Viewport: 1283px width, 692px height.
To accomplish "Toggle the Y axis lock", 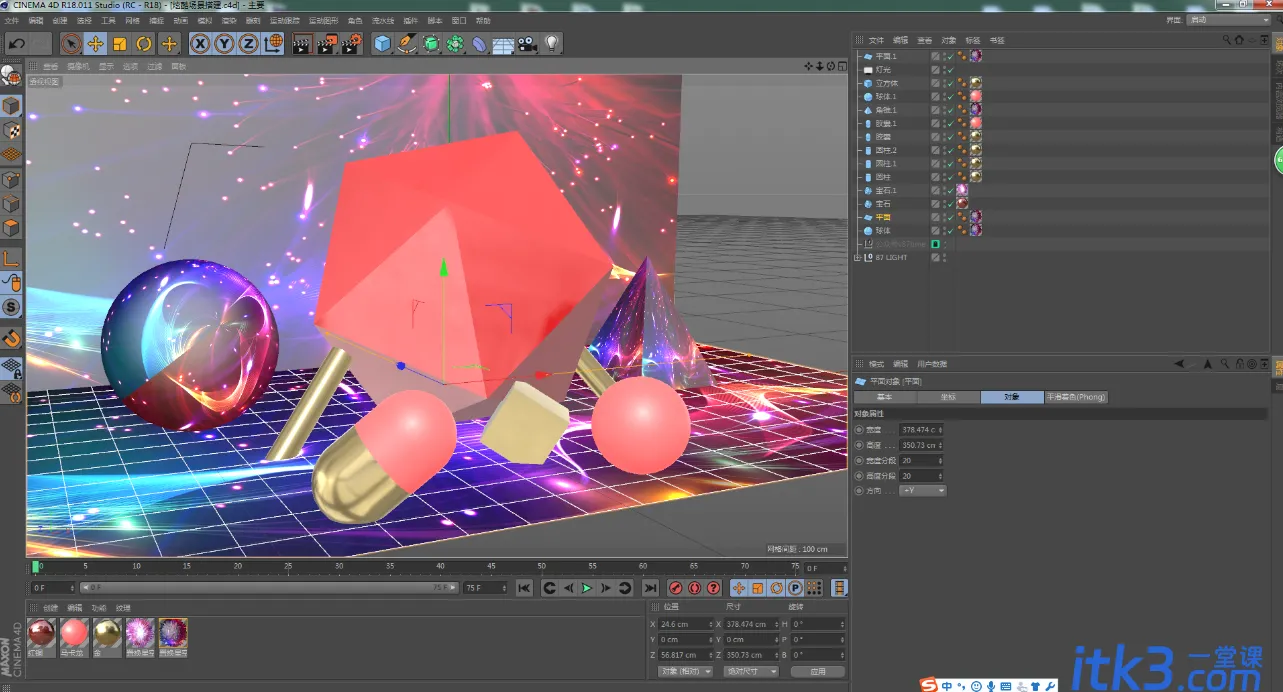I will [x=224, y=43].
